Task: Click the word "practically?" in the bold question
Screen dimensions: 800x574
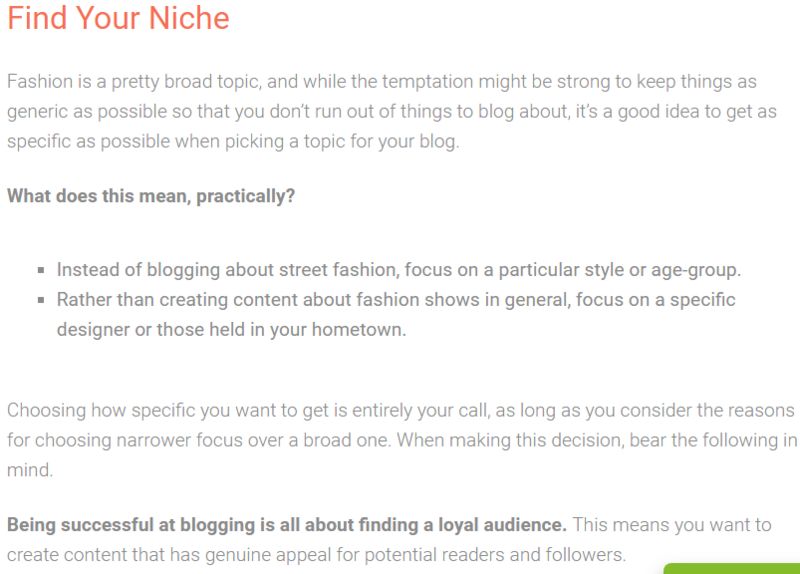Action: coord(246,196)
